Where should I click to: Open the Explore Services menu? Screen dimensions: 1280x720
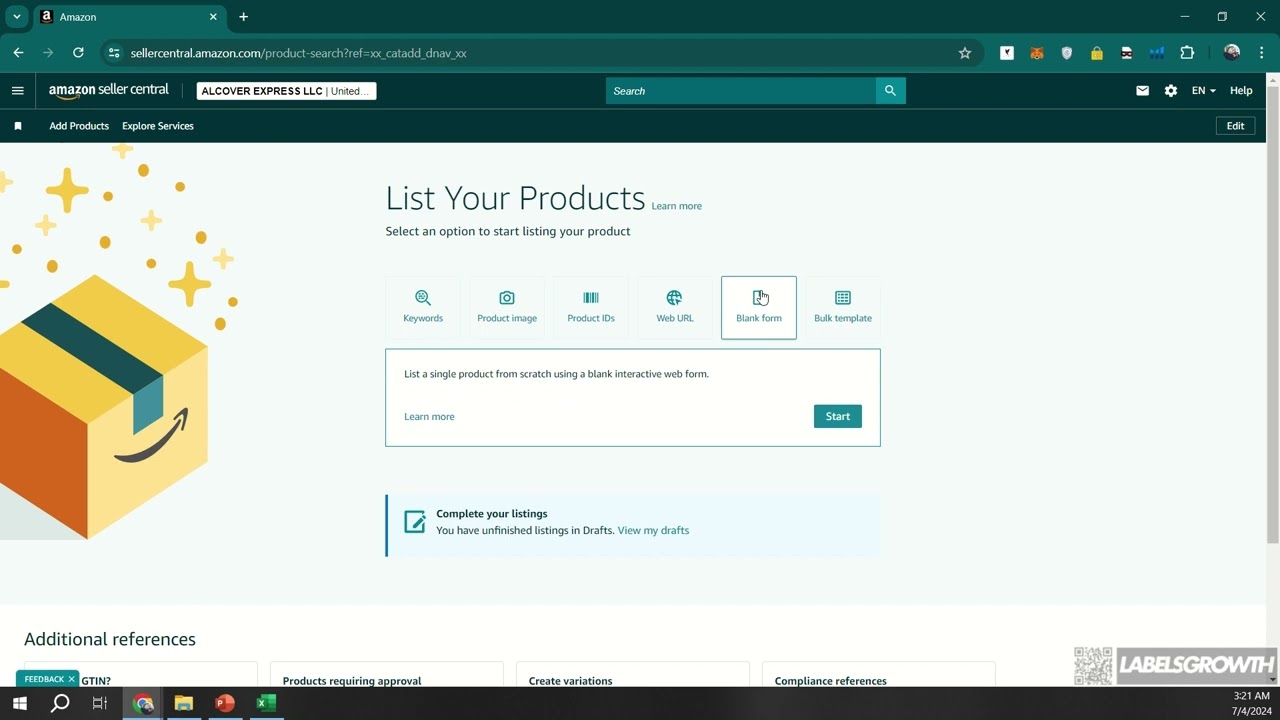[x=158, y=126]
